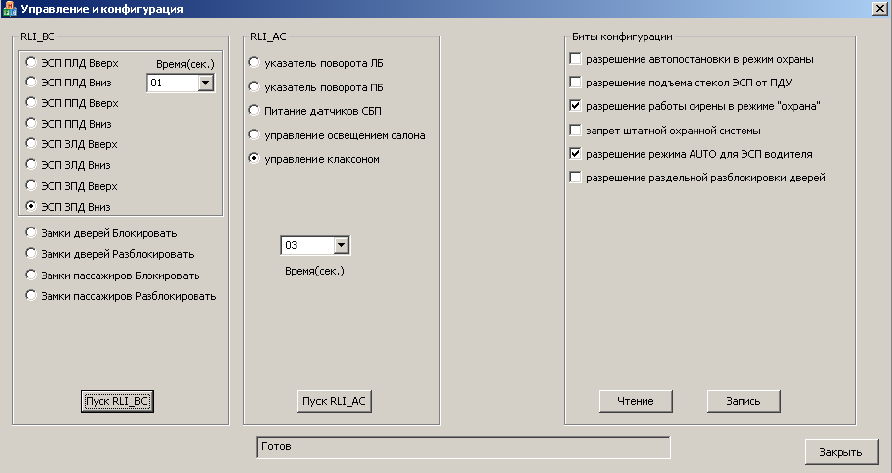
Task: Select 'управление освещением салона' radio button
Action: tap(254, 134)
